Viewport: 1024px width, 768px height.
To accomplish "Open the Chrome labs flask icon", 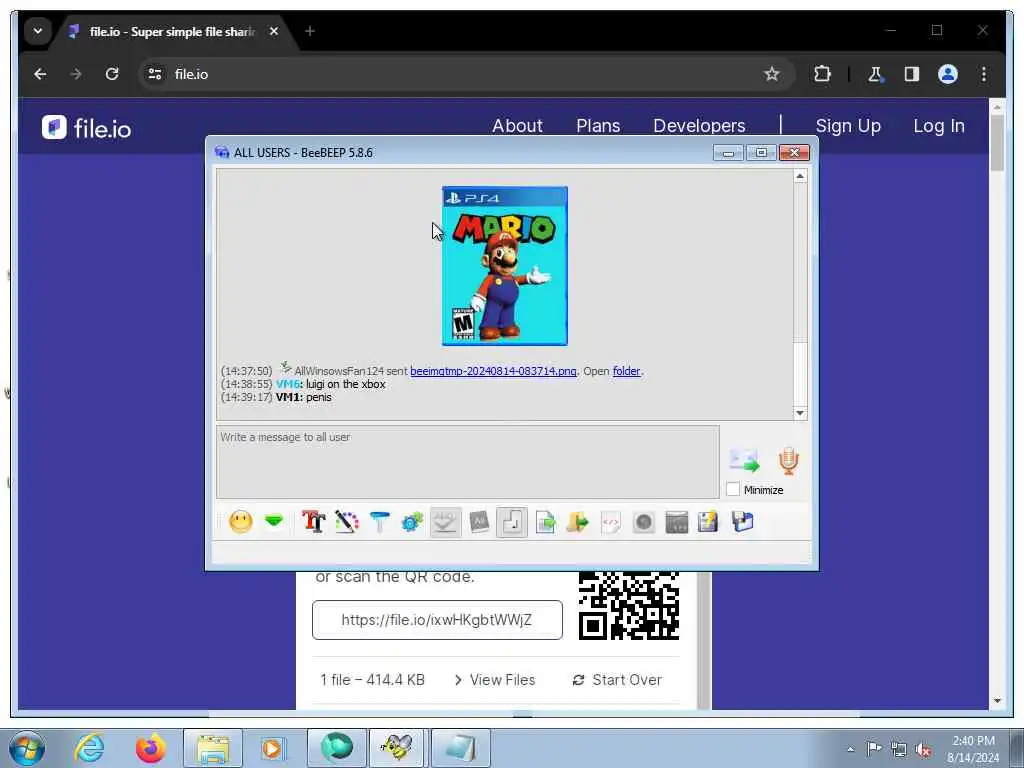I will coord(875,74).
